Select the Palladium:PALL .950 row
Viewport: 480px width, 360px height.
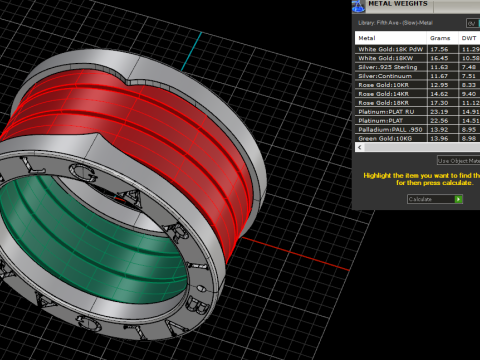pyautogui.click(x=417, y=130)
